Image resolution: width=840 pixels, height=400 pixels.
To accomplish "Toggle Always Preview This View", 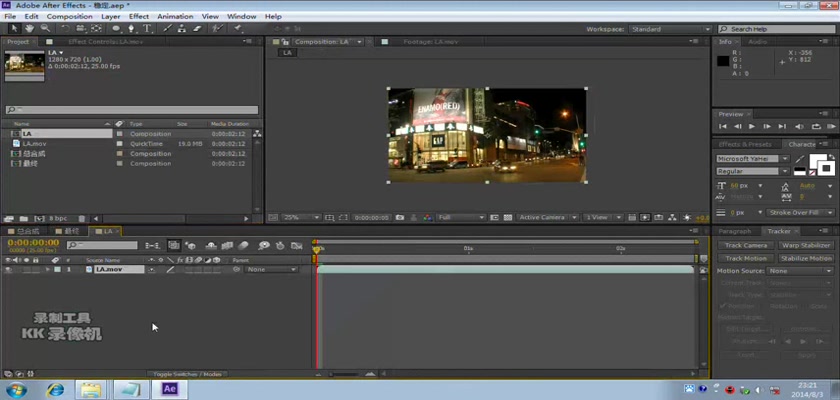I will coord(271,218).
